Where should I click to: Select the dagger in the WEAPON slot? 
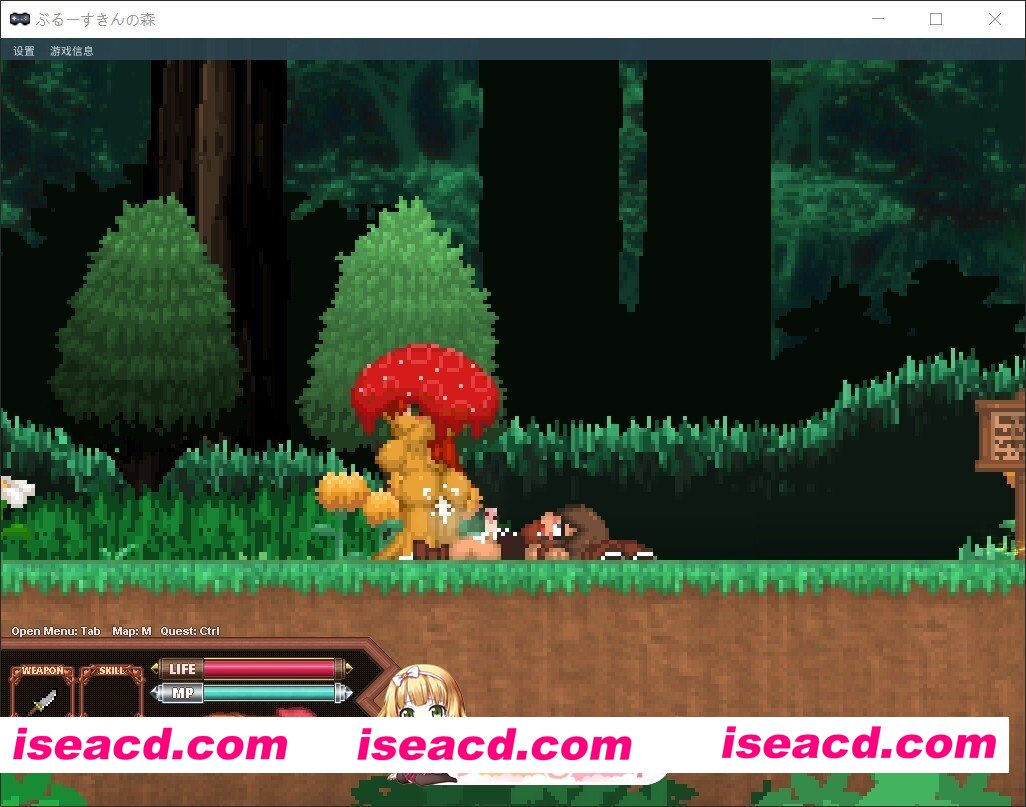[x=43, y=699]
